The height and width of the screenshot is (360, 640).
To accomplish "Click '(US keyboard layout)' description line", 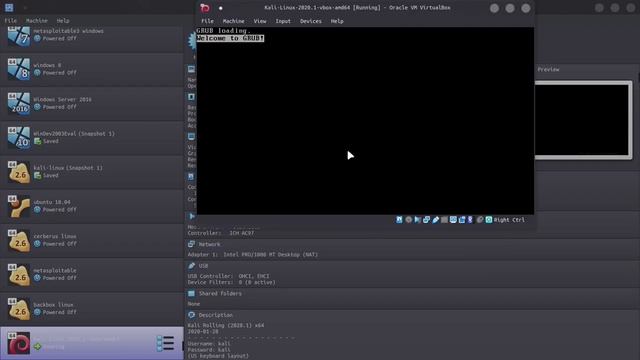I will [x=218, y=356].
